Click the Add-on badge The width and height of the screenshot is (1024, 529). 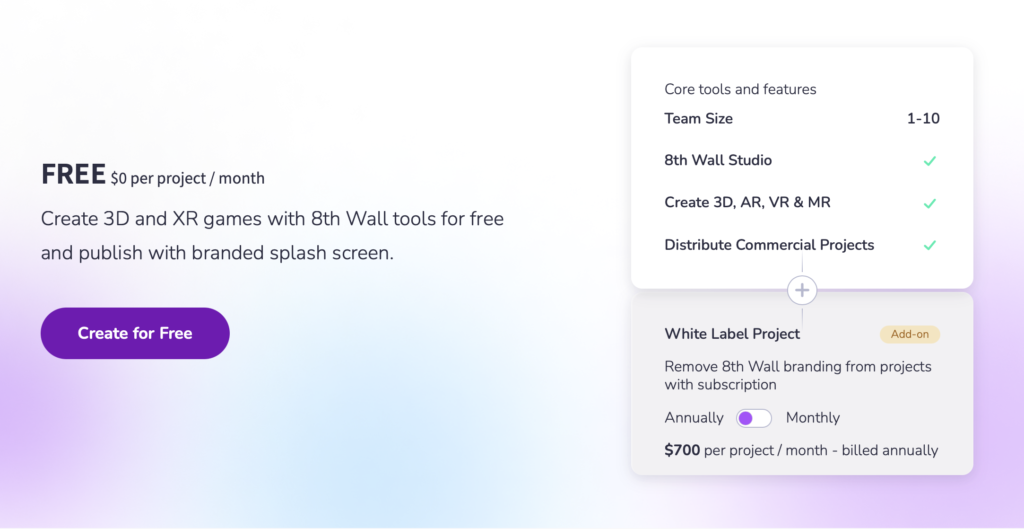pos(909,335)
